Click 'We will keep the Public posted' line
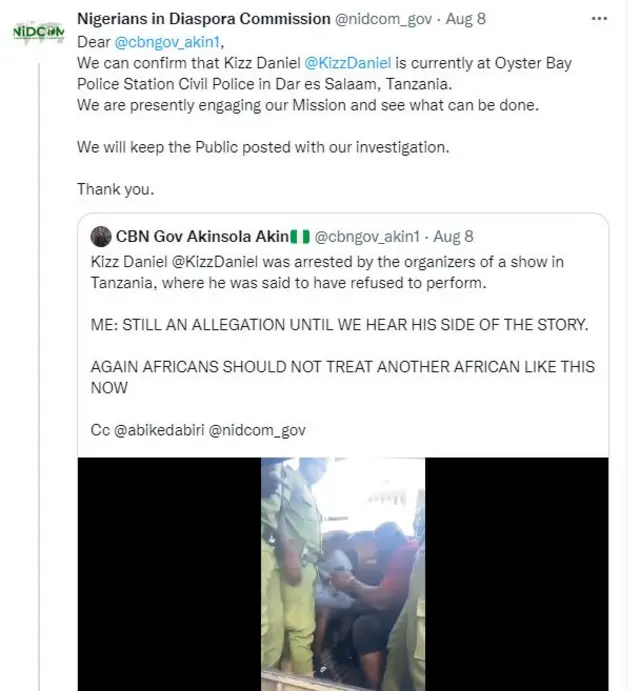Viewport: 640px width, 691px height. [263, 147]
